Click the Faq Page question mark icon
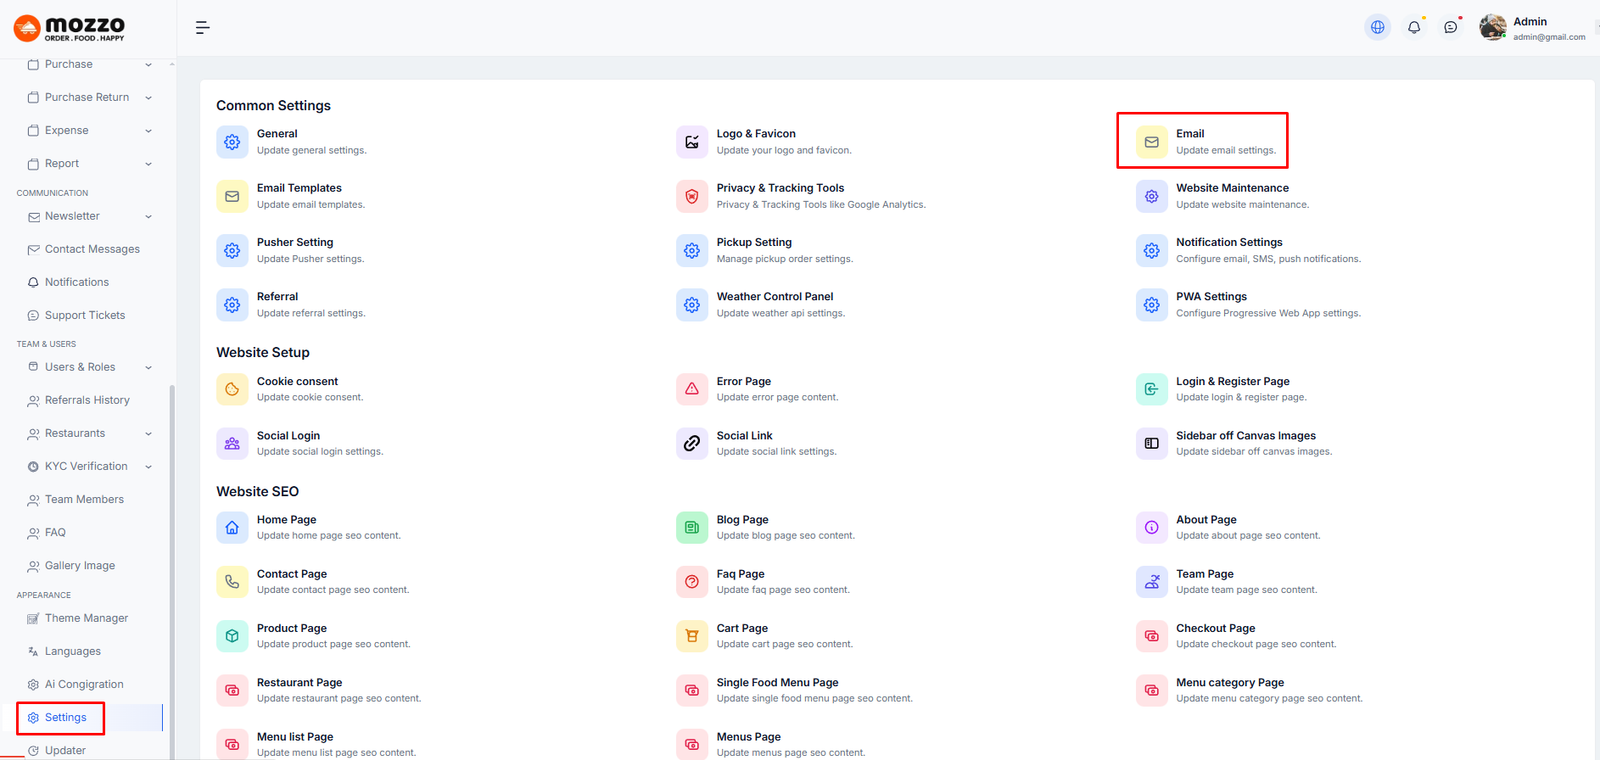The width and height of the screenshot is (1600, 760). [692, 581]
